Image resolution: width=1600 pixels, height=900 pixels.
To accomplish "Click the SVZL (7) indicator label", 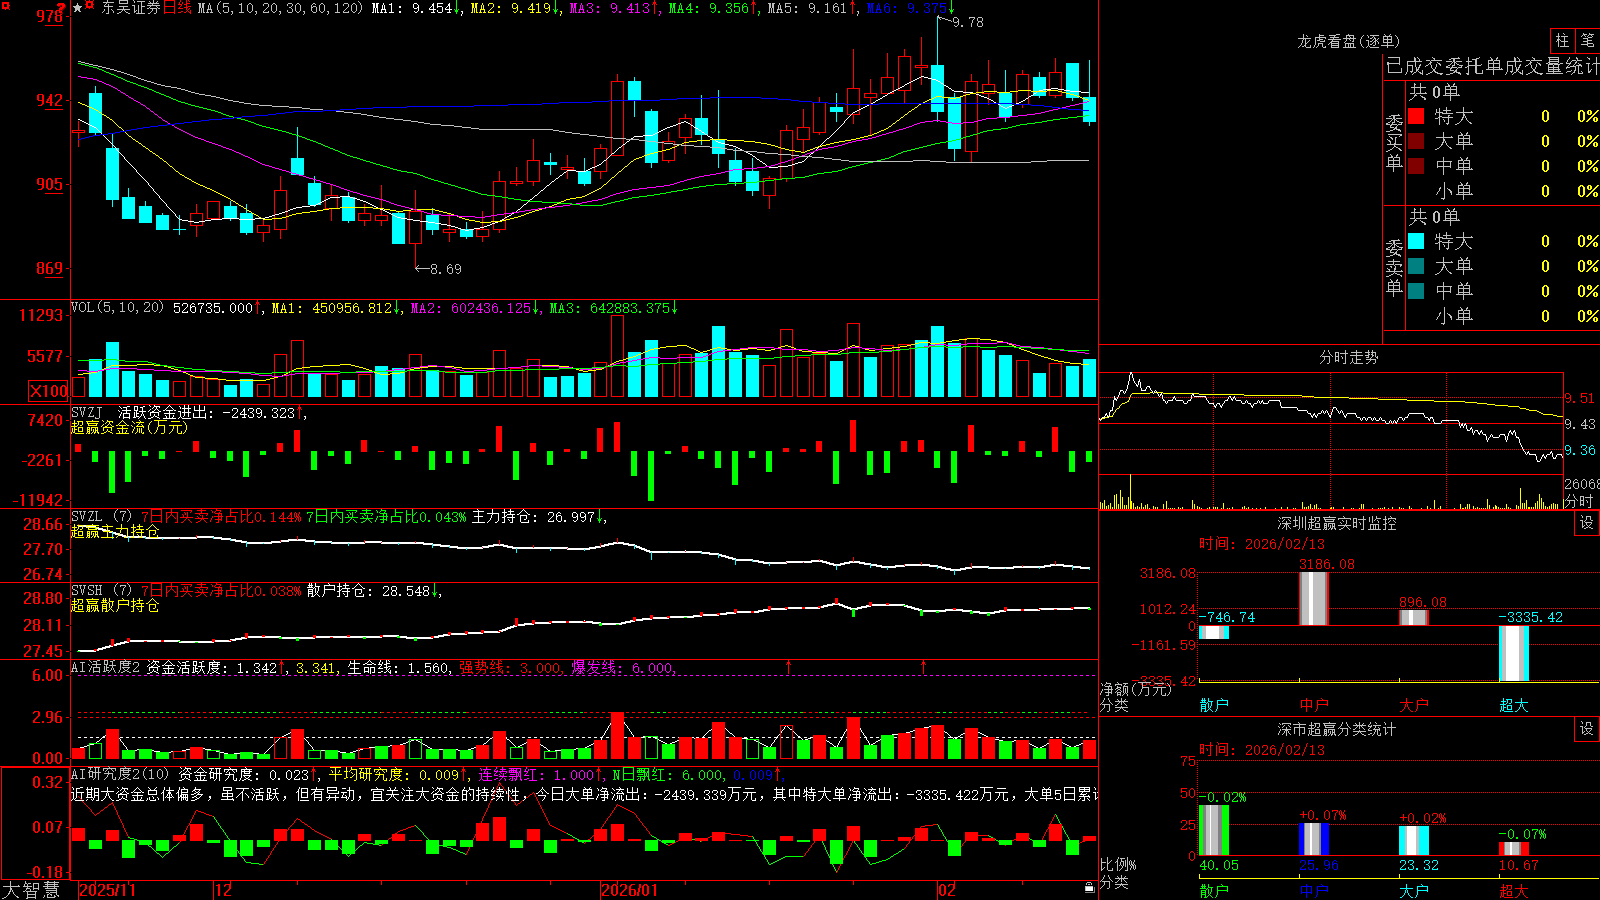I will tap(101, 517).
